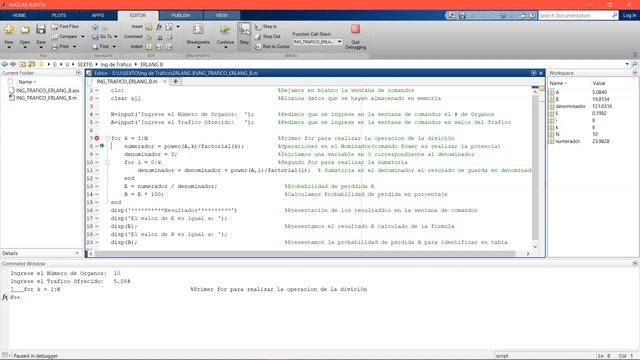The width and height of the screenshot is (640, 360).
Task: Set breakpoint at line 4 dash
Action: (97, 114)
